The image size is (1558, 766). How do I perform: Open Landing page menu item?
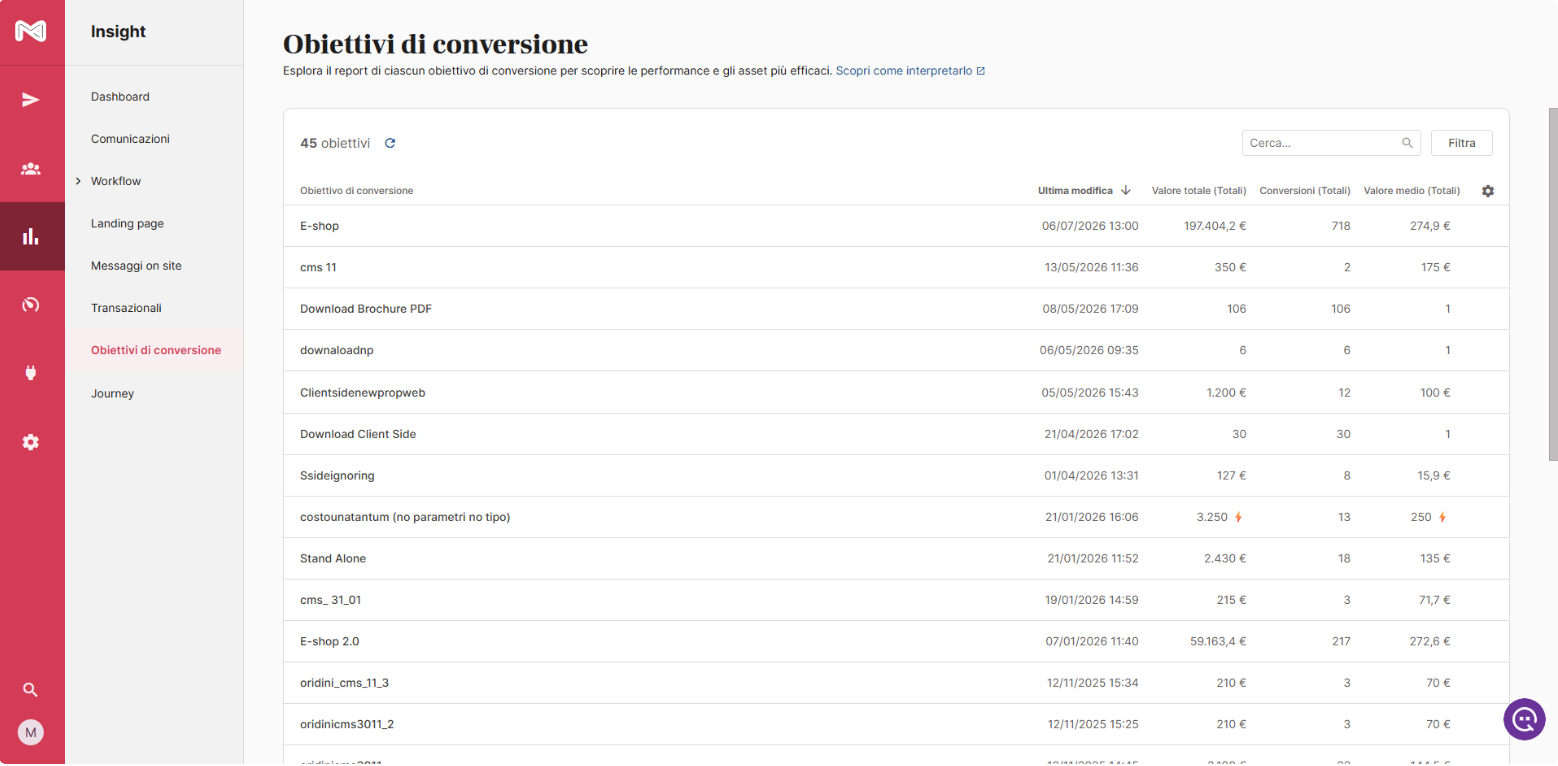click(x=127, y=224)
